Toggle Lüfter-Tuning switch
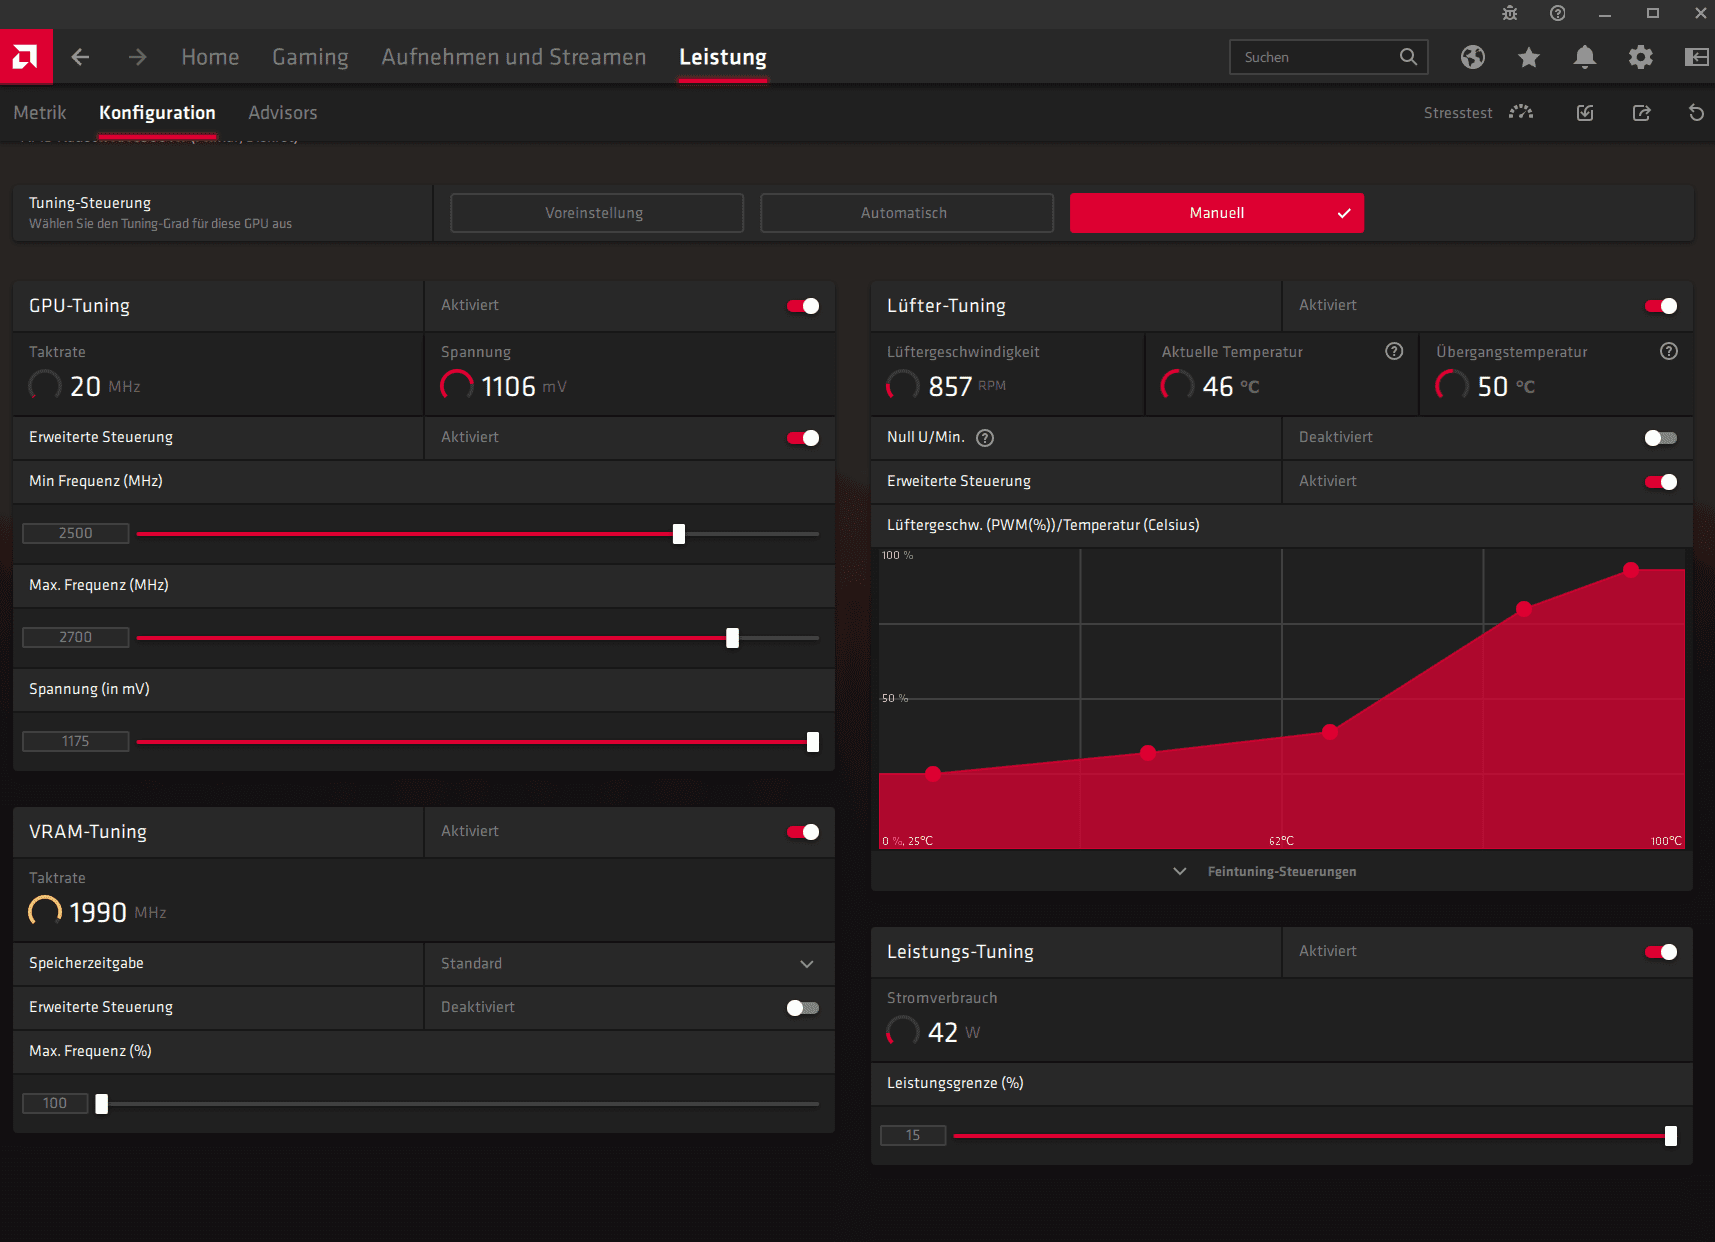This screenshot has width=1715, height=1242. [x=1661, y=306]
